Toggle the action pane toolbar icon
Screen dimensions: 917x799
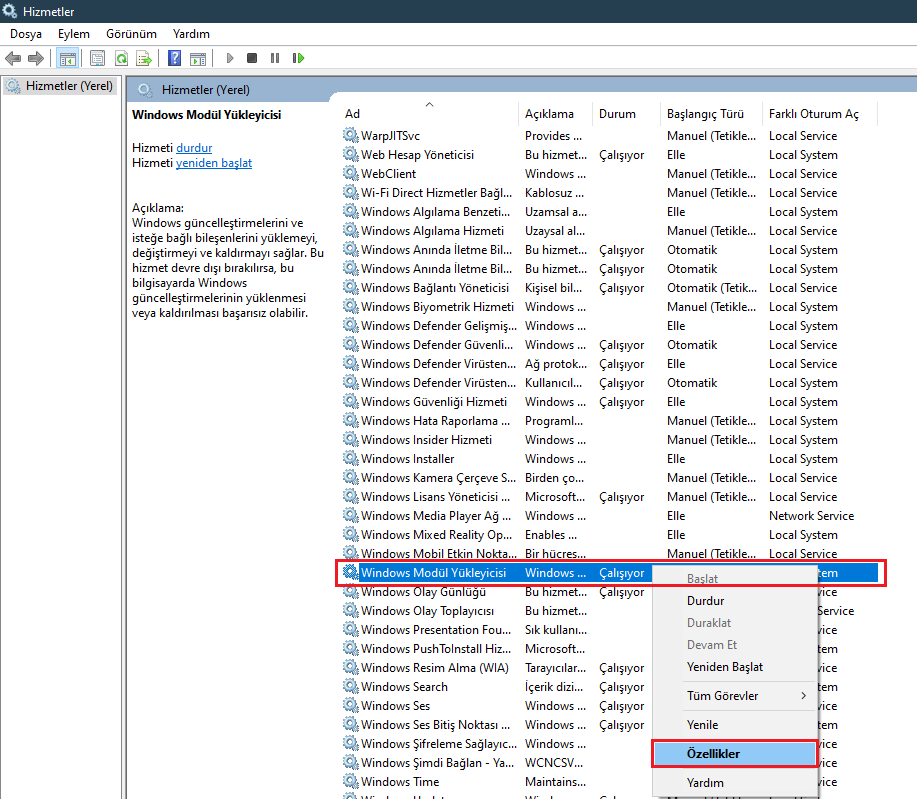pos(198,58)
